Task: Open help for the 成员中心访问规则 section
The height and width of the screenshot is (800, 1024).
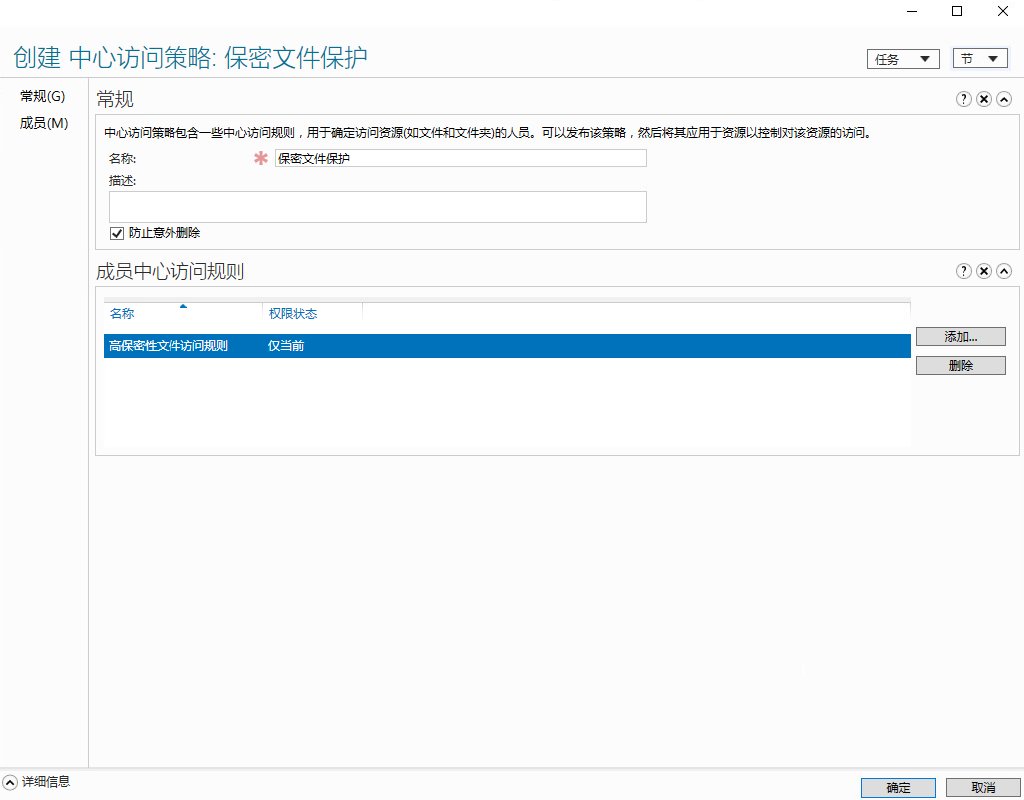Action: pos(963,270)
